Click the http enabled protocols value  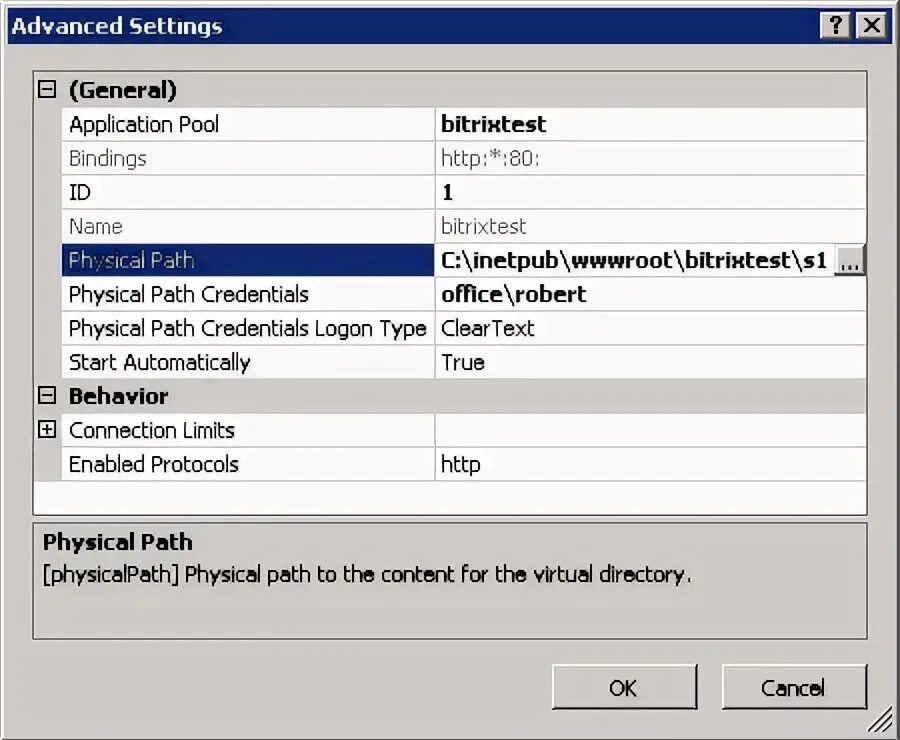click(x=460, y=464)
